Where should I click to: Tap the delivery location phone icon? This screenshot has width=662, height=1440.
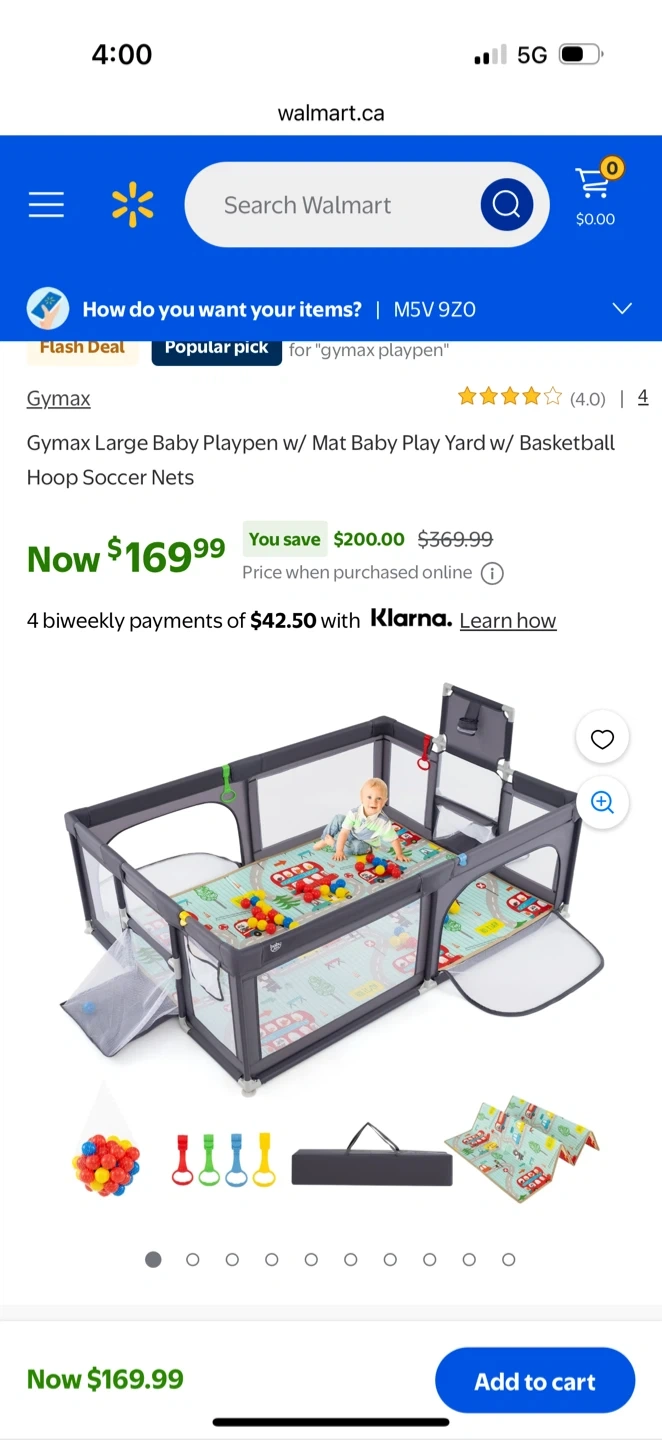(x=48, y=309)
